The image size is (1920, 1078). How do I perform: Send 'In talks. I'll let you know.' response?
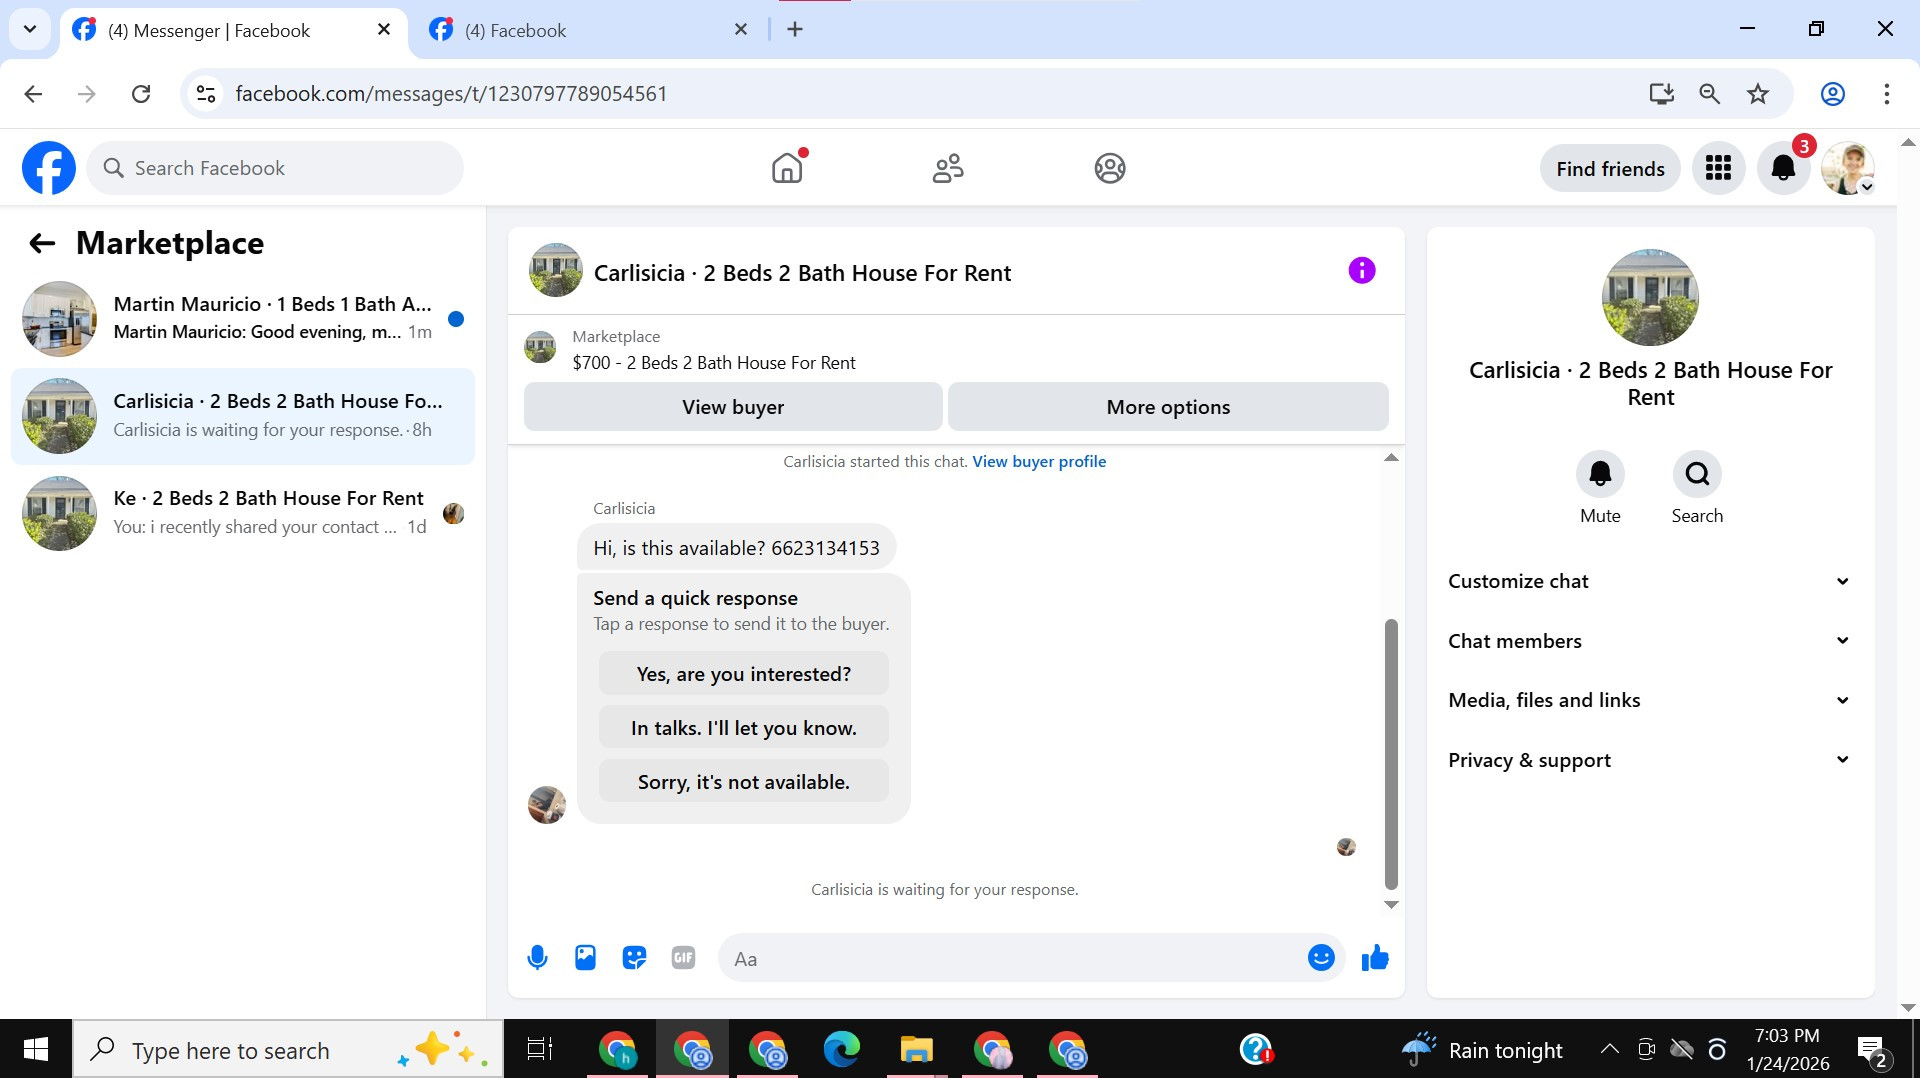[x=744, y=728]
